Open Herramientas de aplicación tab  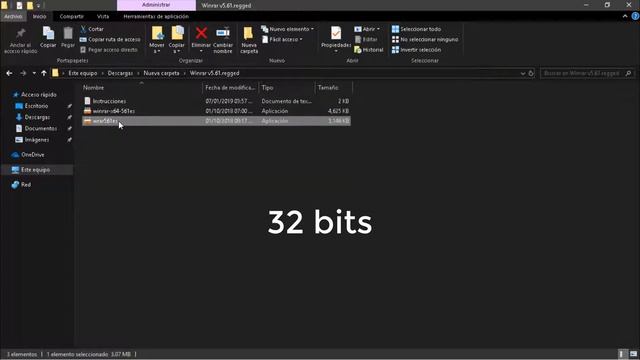pyautogui.click(x=156, y=16)
